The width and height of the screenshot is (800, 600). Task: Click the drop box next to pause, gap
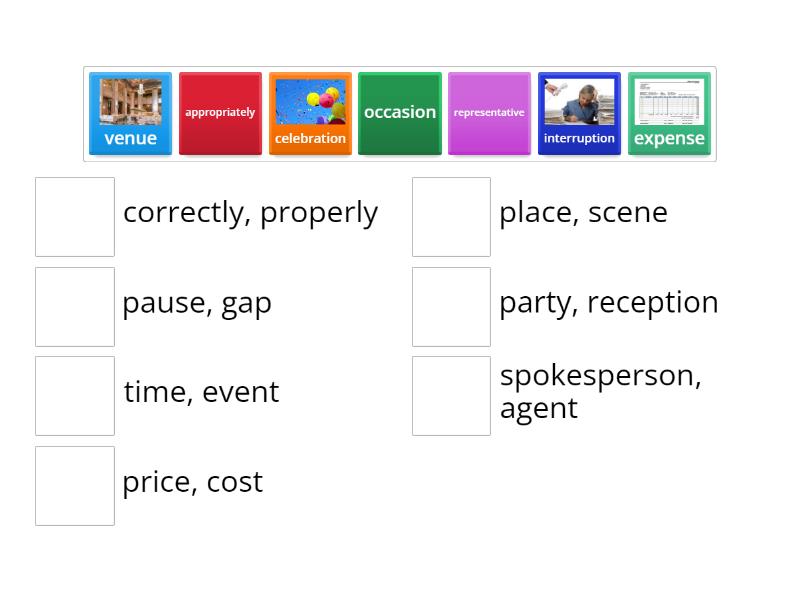[75, 307]
